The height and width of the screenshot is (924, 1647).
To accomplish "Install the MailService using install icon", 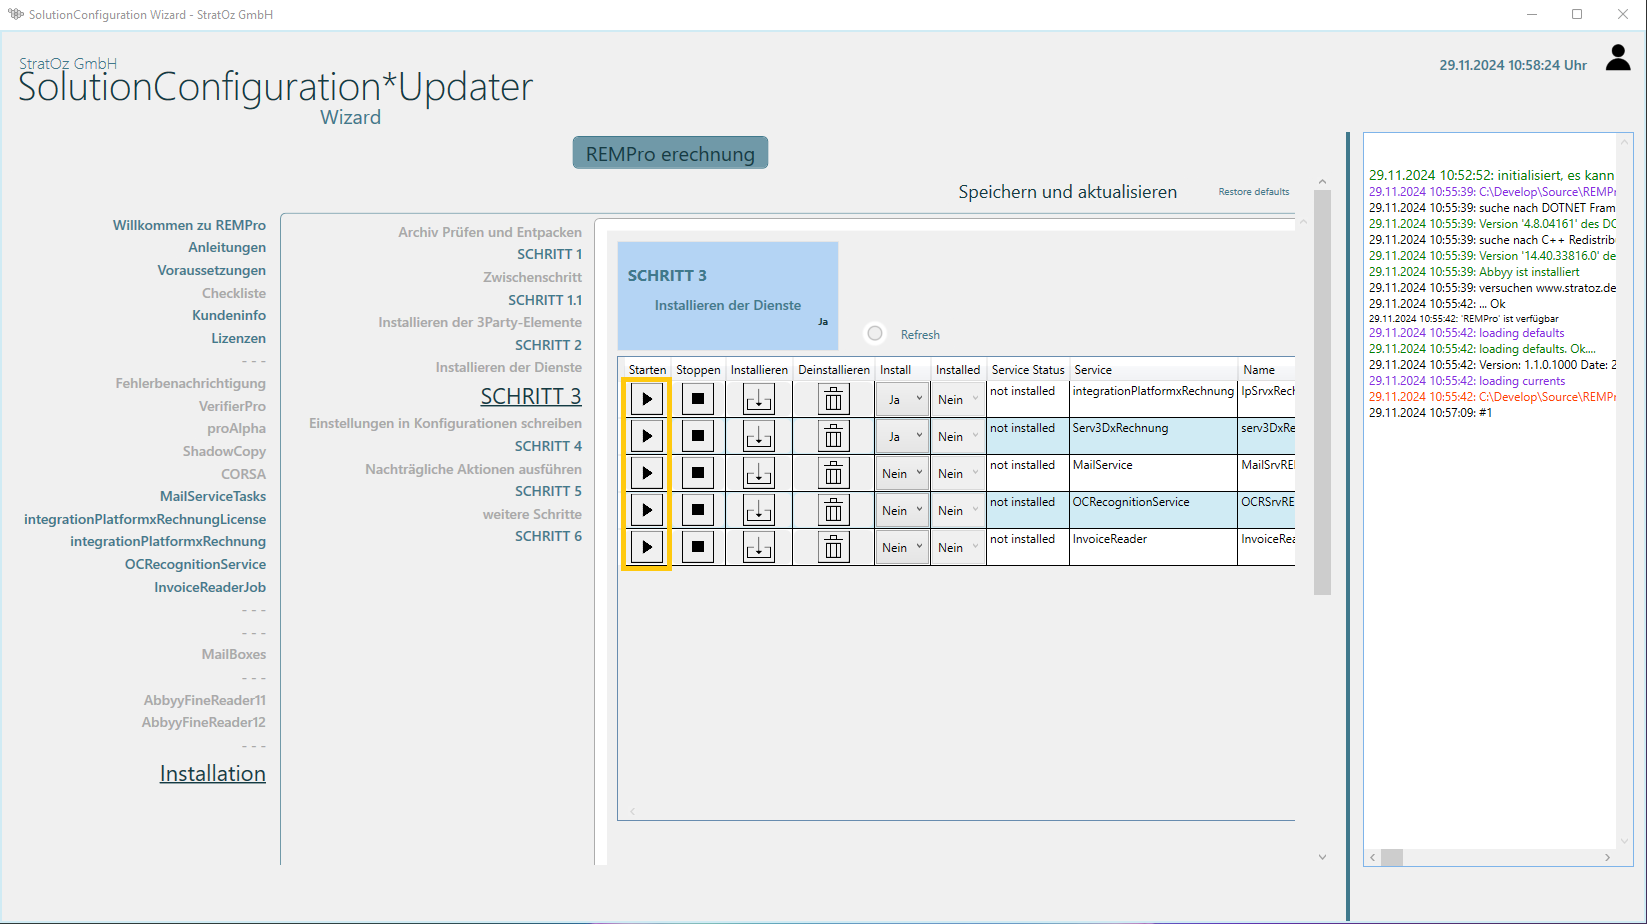I will point(759,474).
